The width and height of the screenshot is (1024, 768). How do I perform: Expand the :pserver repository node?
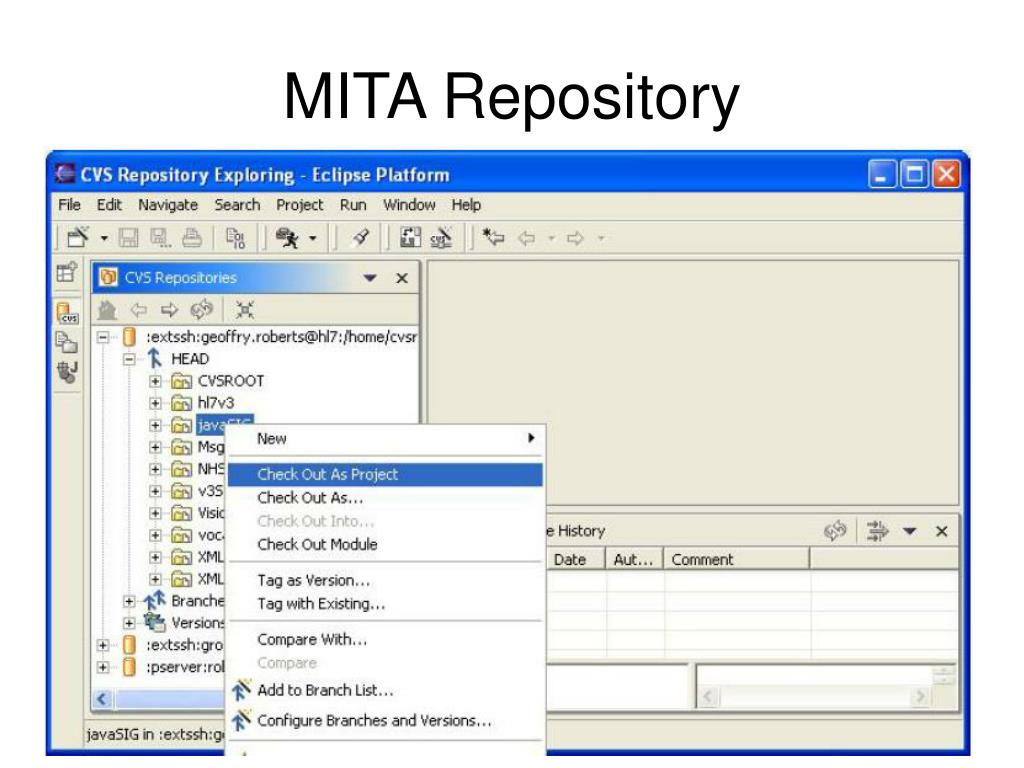(x=103, y=667)
